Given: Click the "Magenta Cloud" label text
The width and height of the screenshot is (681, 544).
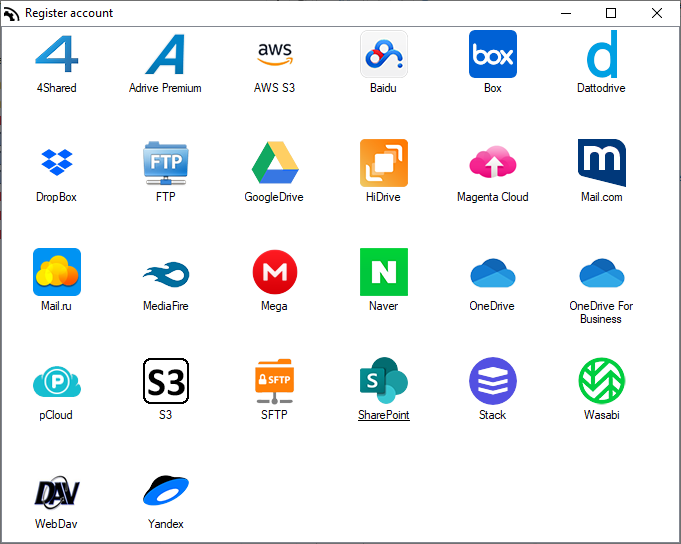Looking at the screenshot, I should pyautogui.click(x=493, y=197).
